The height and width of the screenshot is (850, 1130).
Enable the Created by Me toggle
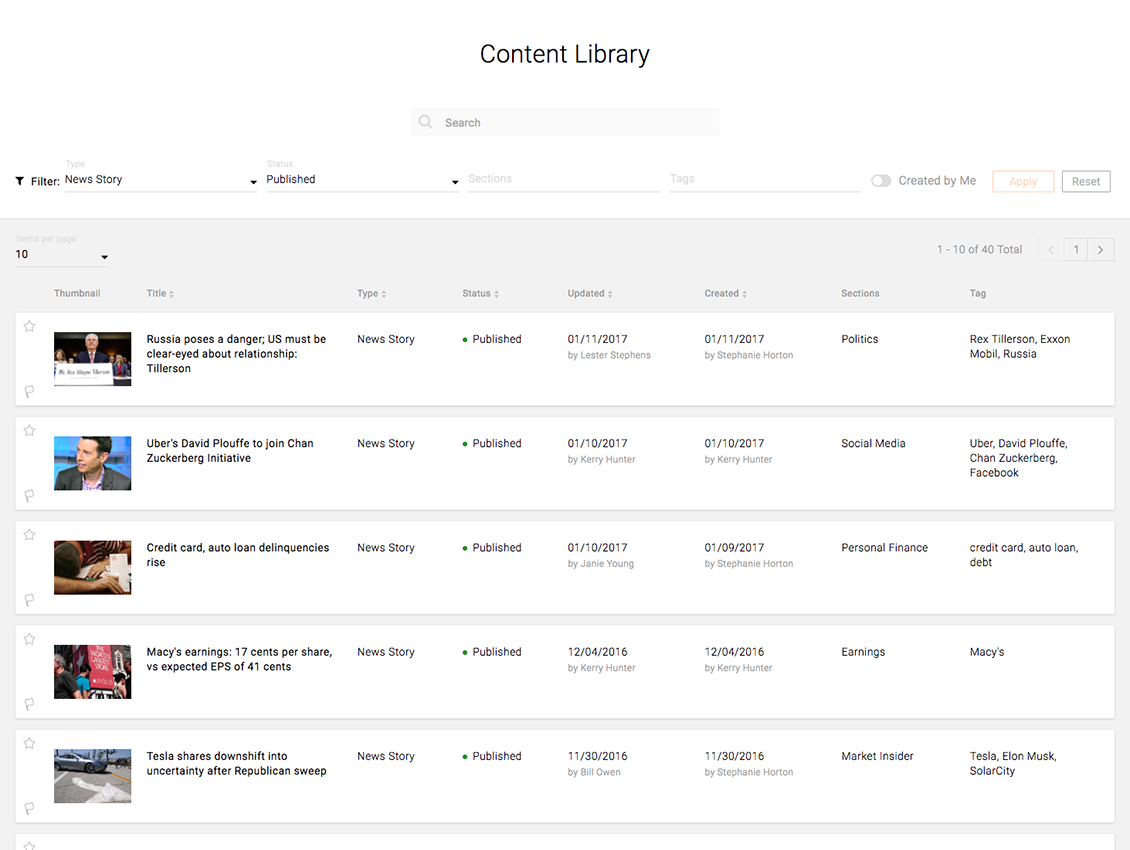pyautogui.click(x=880, y=180)
